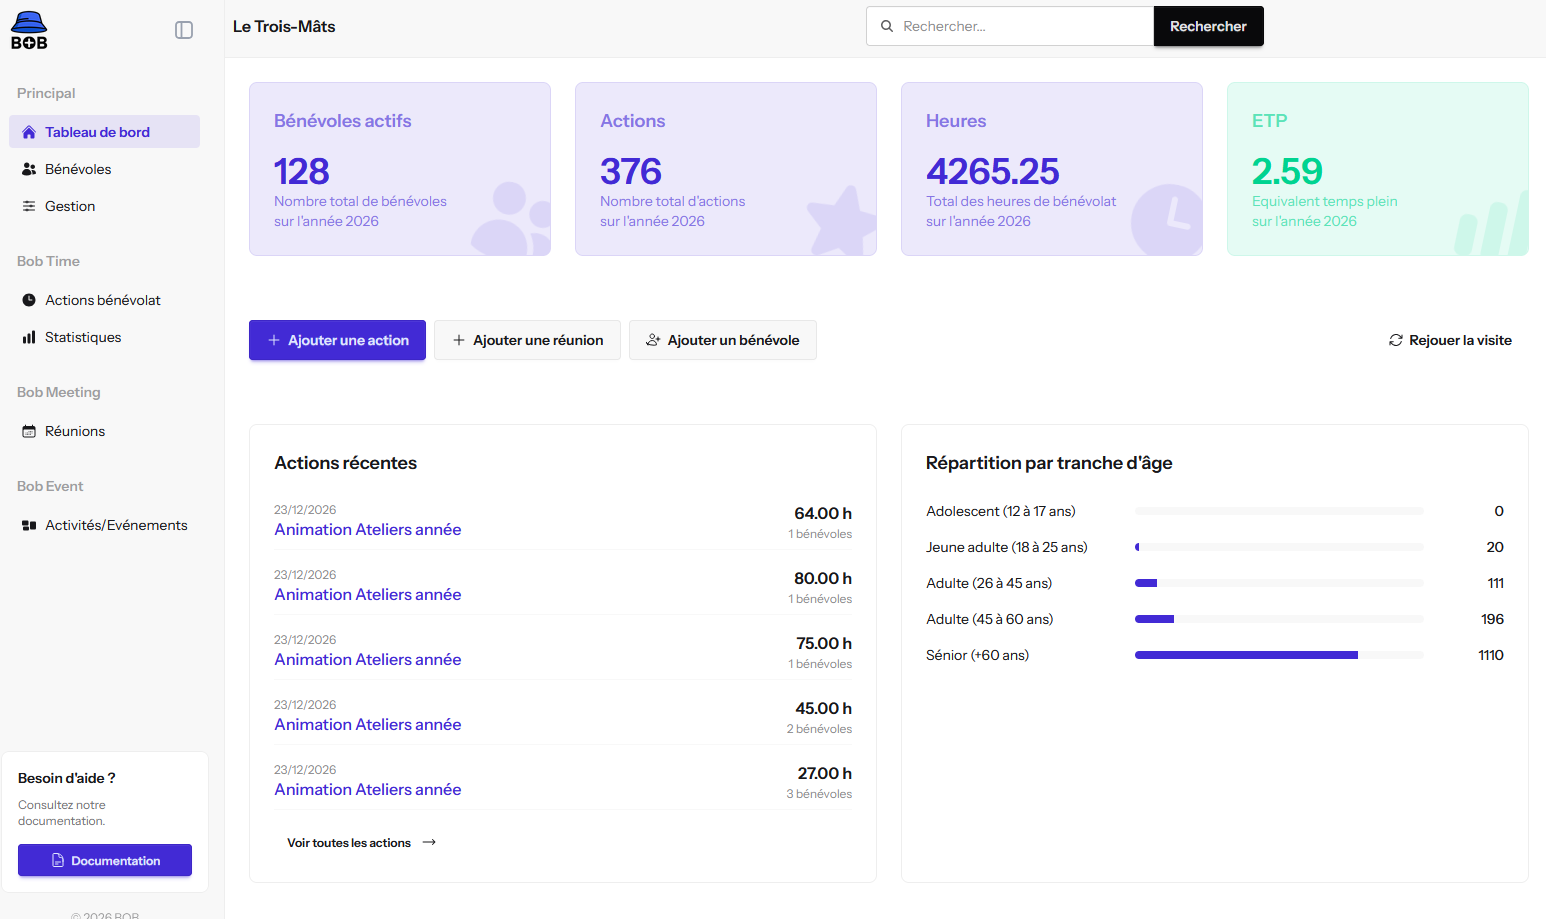1546x919 pixels.
Task: Toggle the sidebar collapse icon
Action: coord(184,30)
